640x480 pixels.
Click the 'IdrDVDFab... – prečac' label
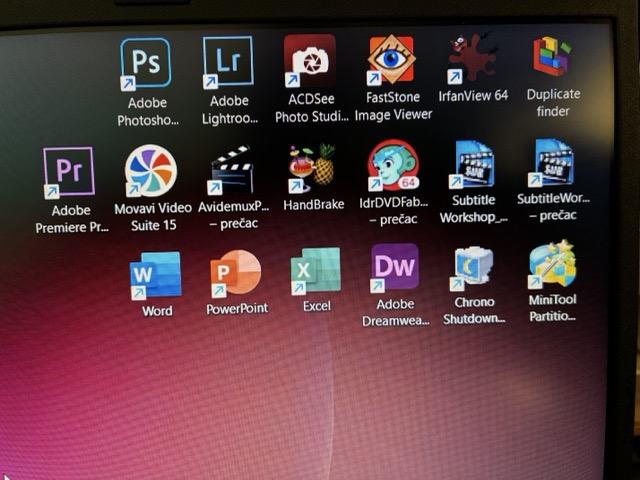tap(393, 211)
